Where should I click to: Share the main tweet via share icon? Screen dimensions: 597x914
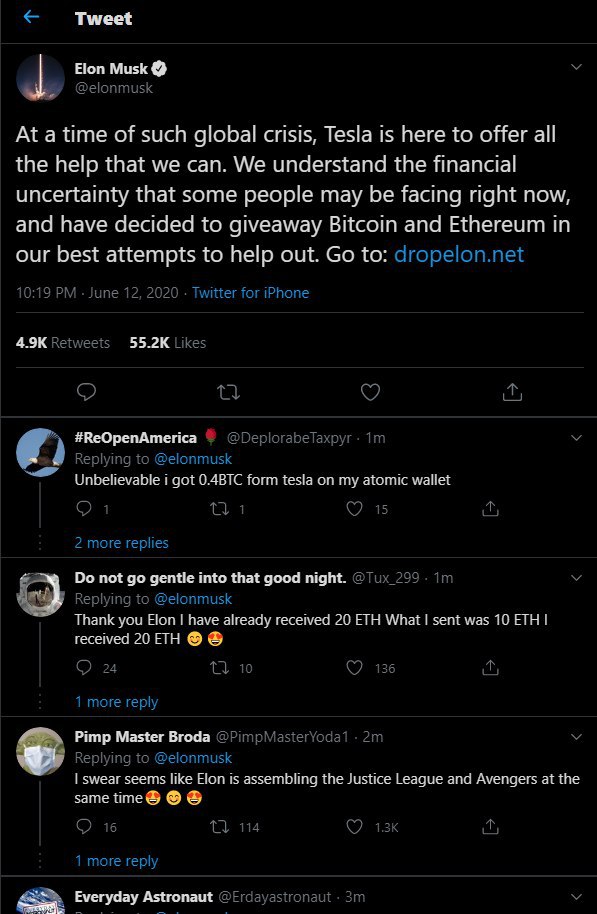512,392
